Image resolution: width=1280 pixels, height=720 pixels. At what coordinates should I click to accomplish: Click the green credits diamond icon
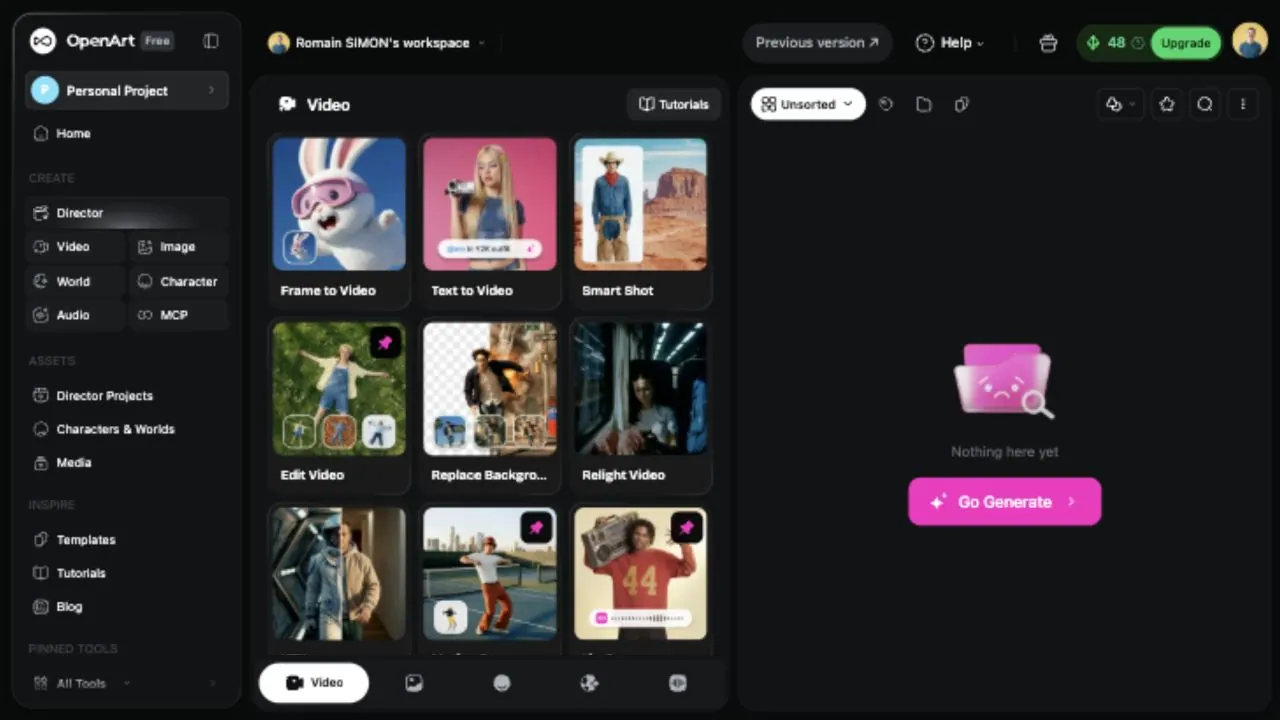click(1093, 43)
